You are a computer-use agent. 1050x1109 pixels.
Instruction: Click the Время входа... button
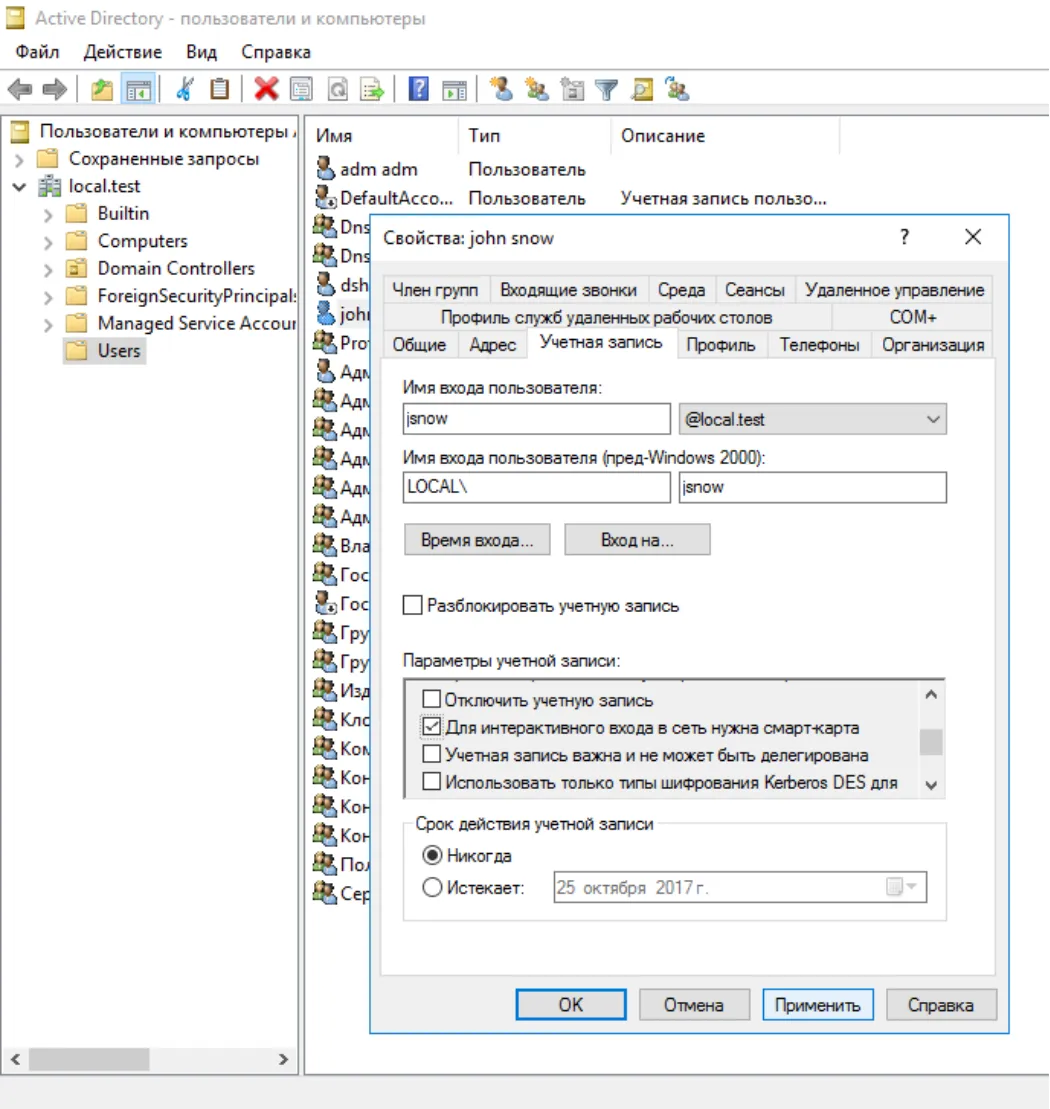477,540
